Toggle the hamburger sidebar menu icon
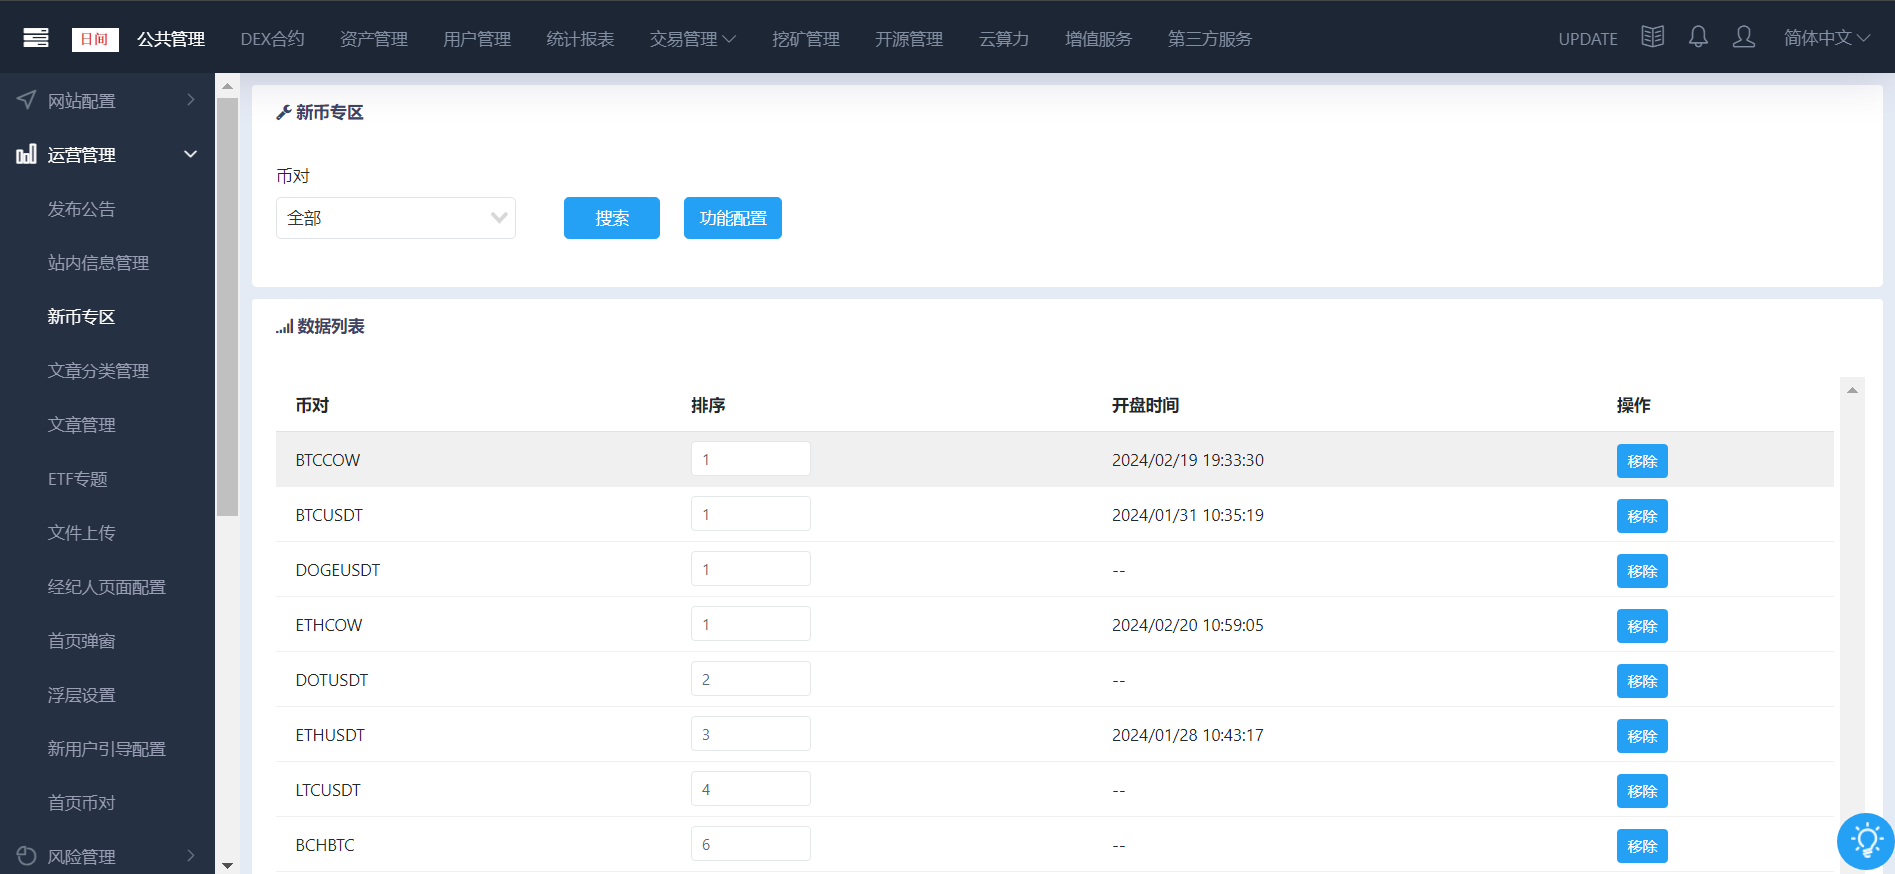Viewport: 1895px width, 874px height. pyautogui.click(x=36, y=38)
